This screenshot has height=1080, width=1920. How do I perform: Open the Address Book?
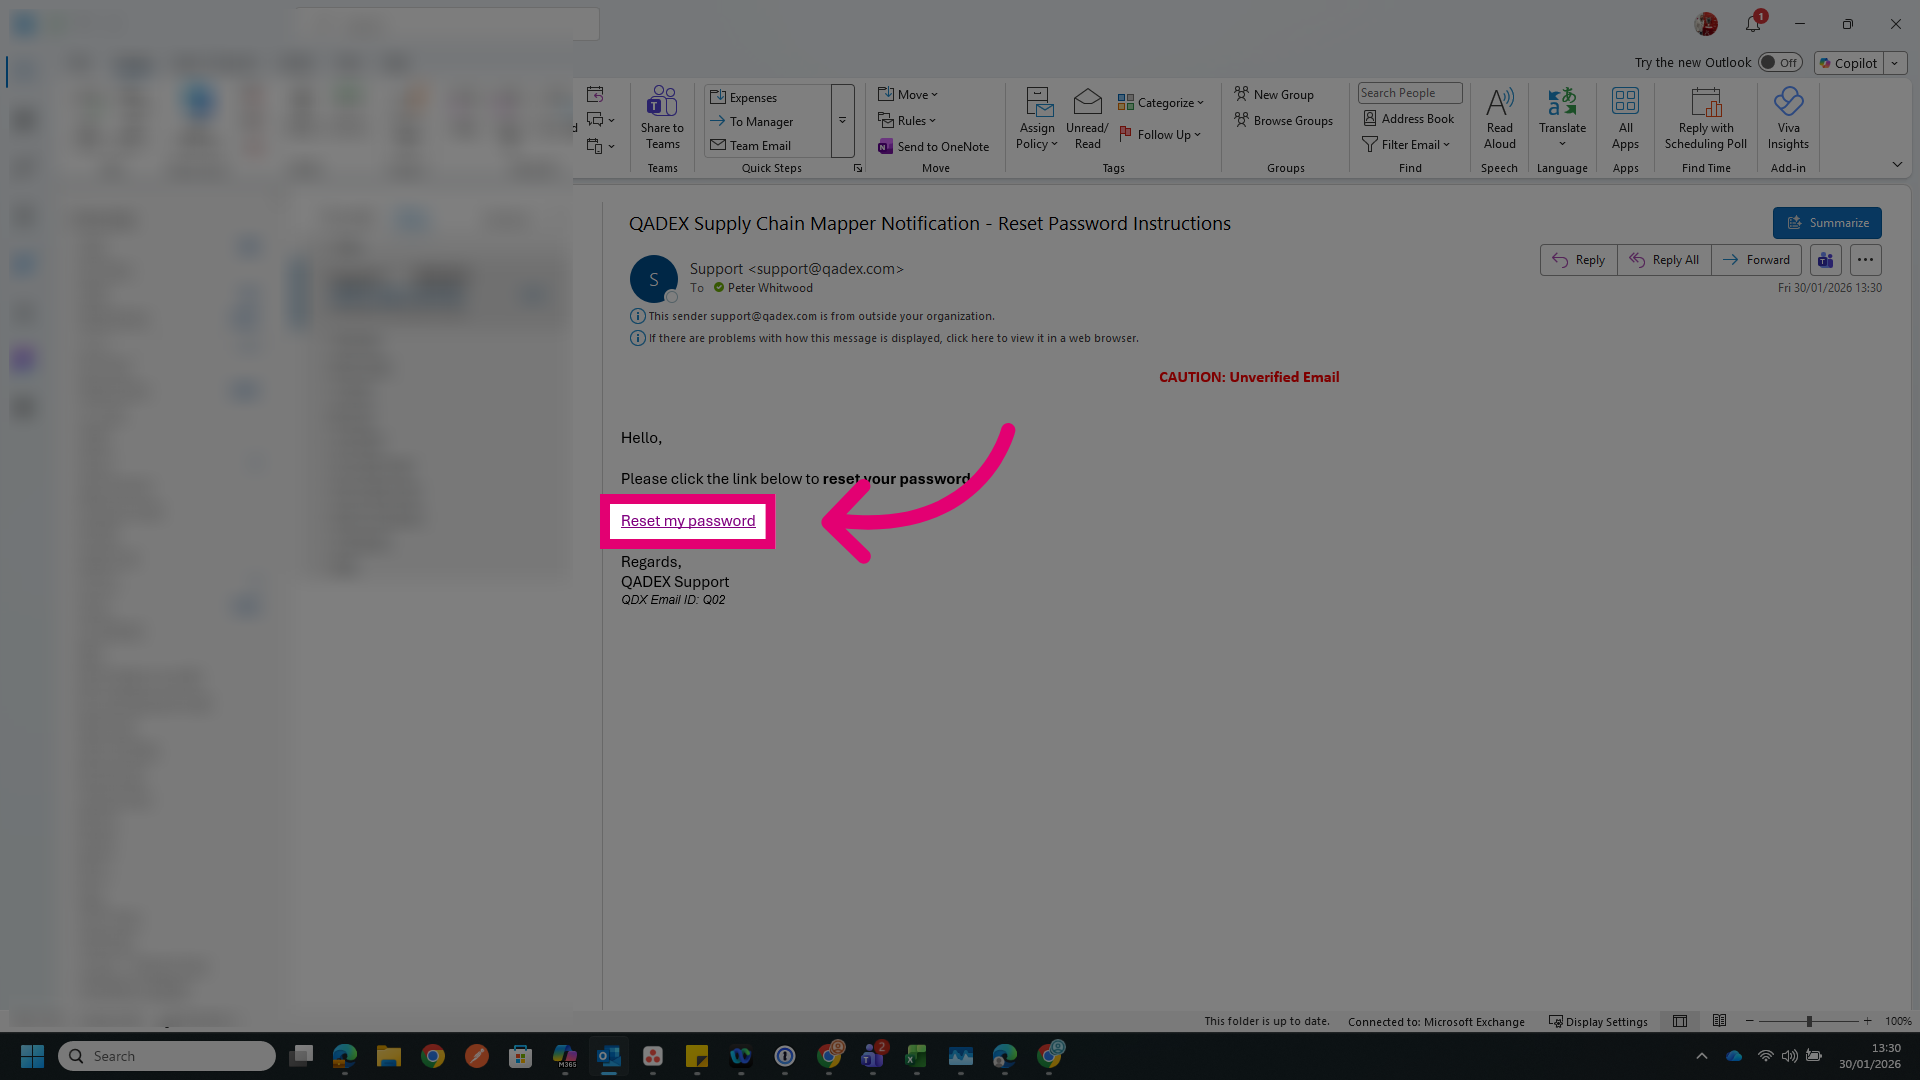[1409, 118]
